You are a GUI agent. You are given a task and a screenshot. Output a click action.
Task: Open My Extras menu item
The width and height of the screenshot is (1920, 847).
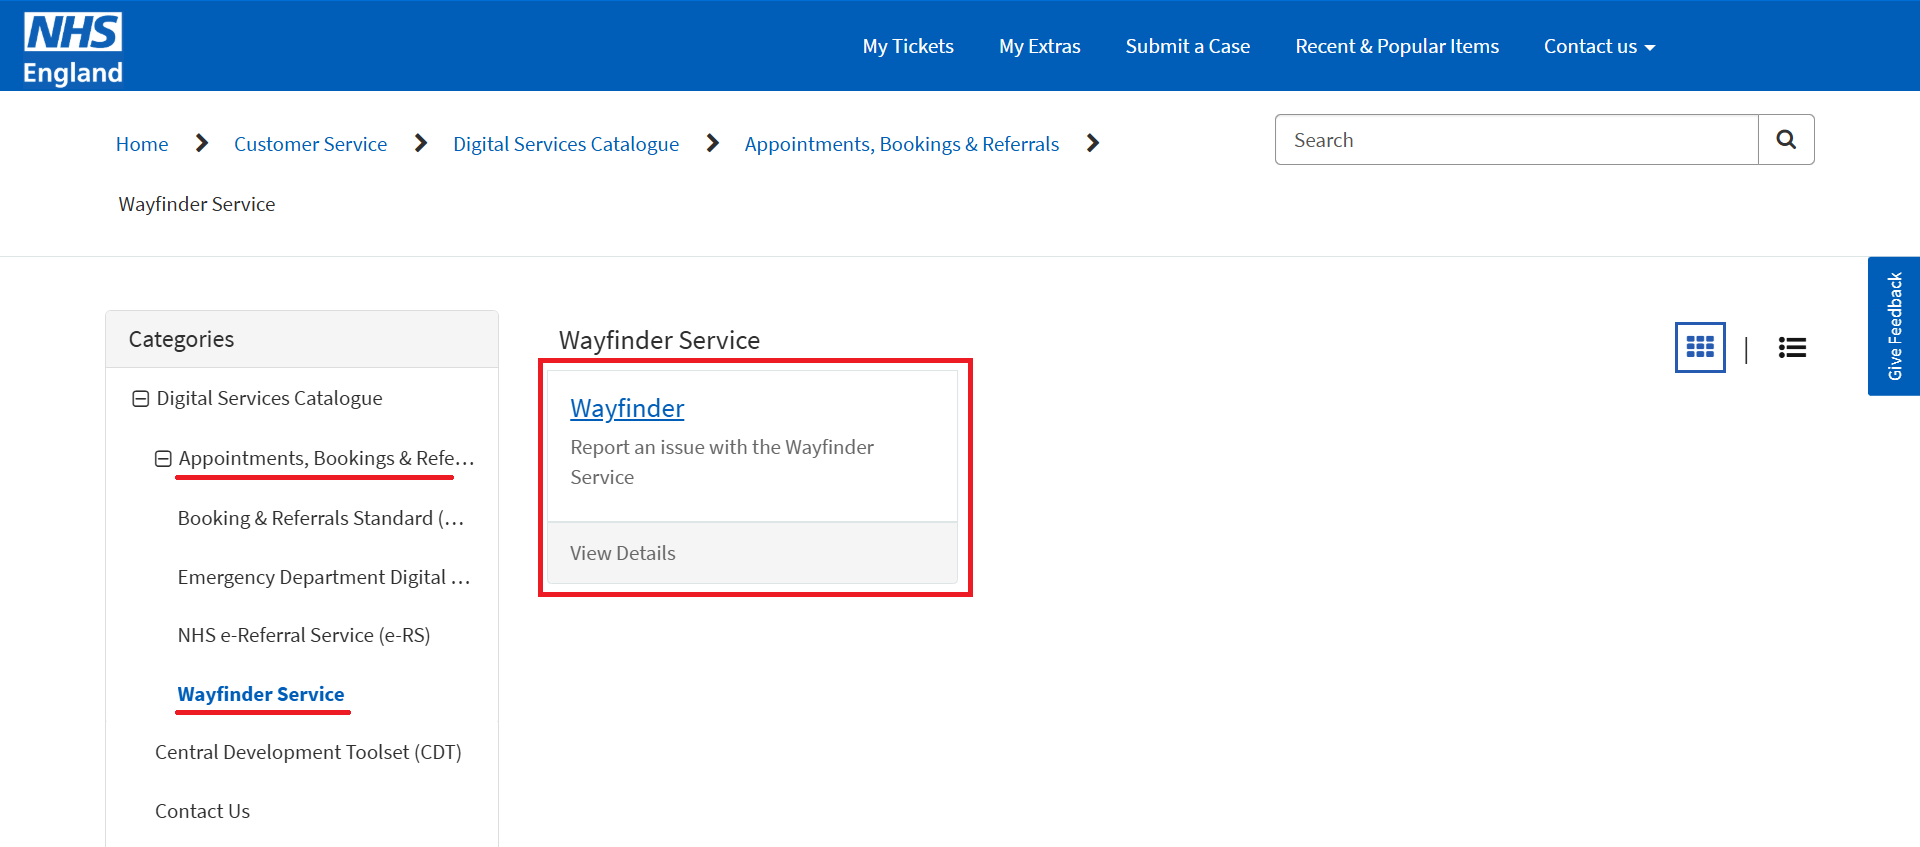(1039, 46)
